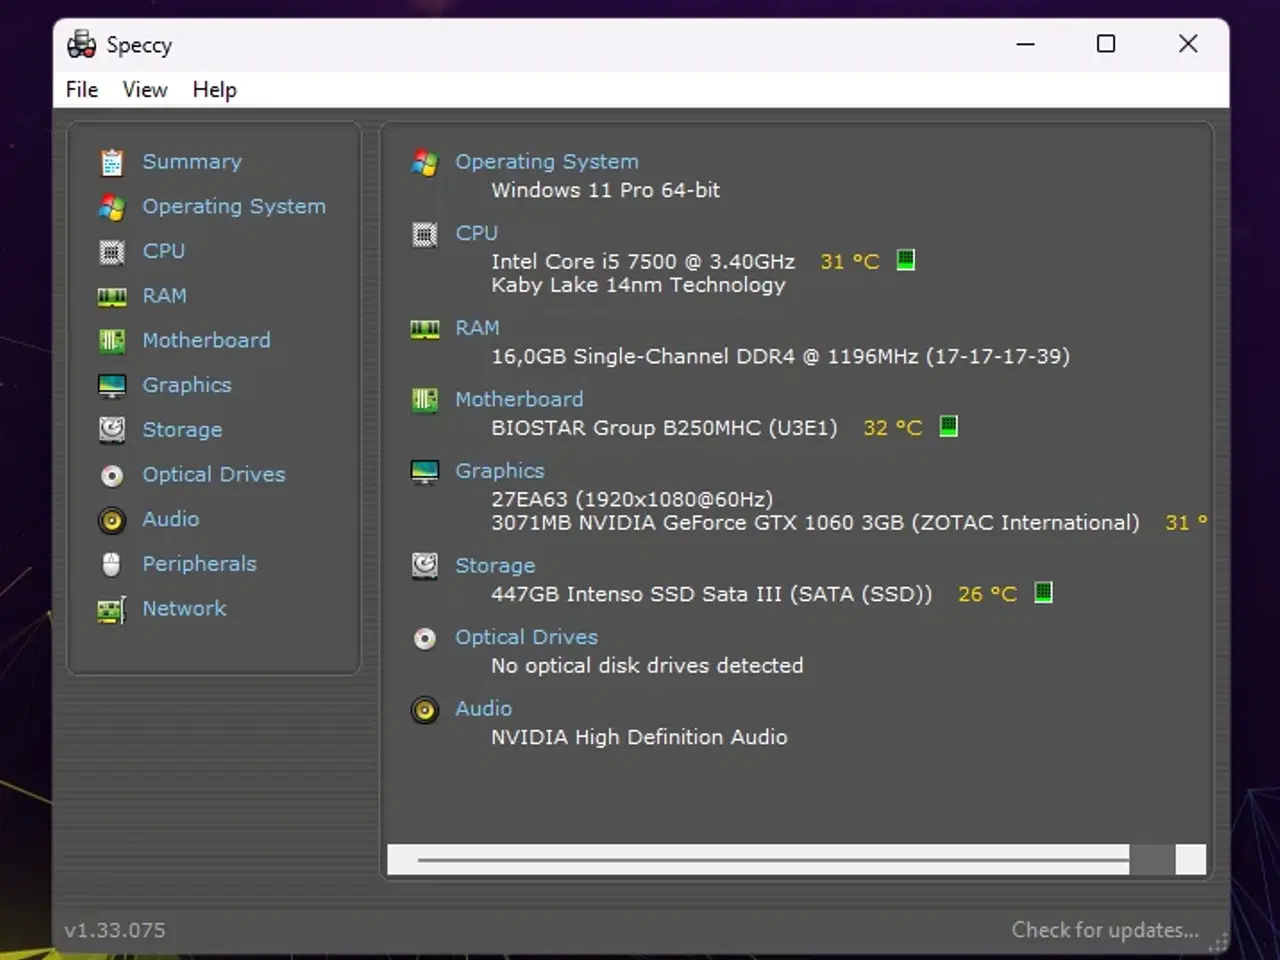Screen dimensions: 1280x960
Task: Click the horizontal scrollbar thumb
Action: (774, 859)
